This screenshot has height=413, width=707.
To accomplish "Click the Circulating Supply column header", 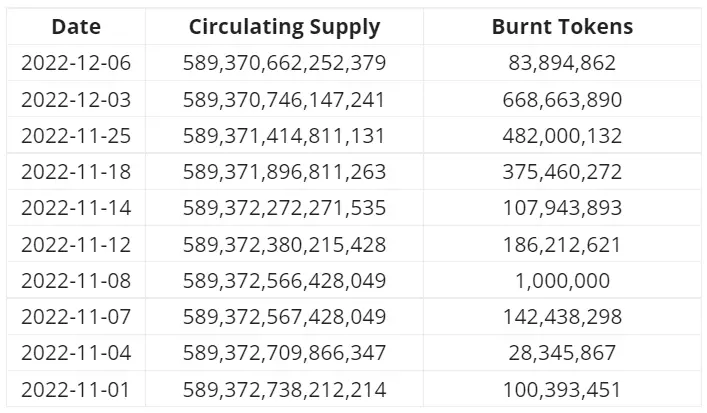I will coord(285,27).
